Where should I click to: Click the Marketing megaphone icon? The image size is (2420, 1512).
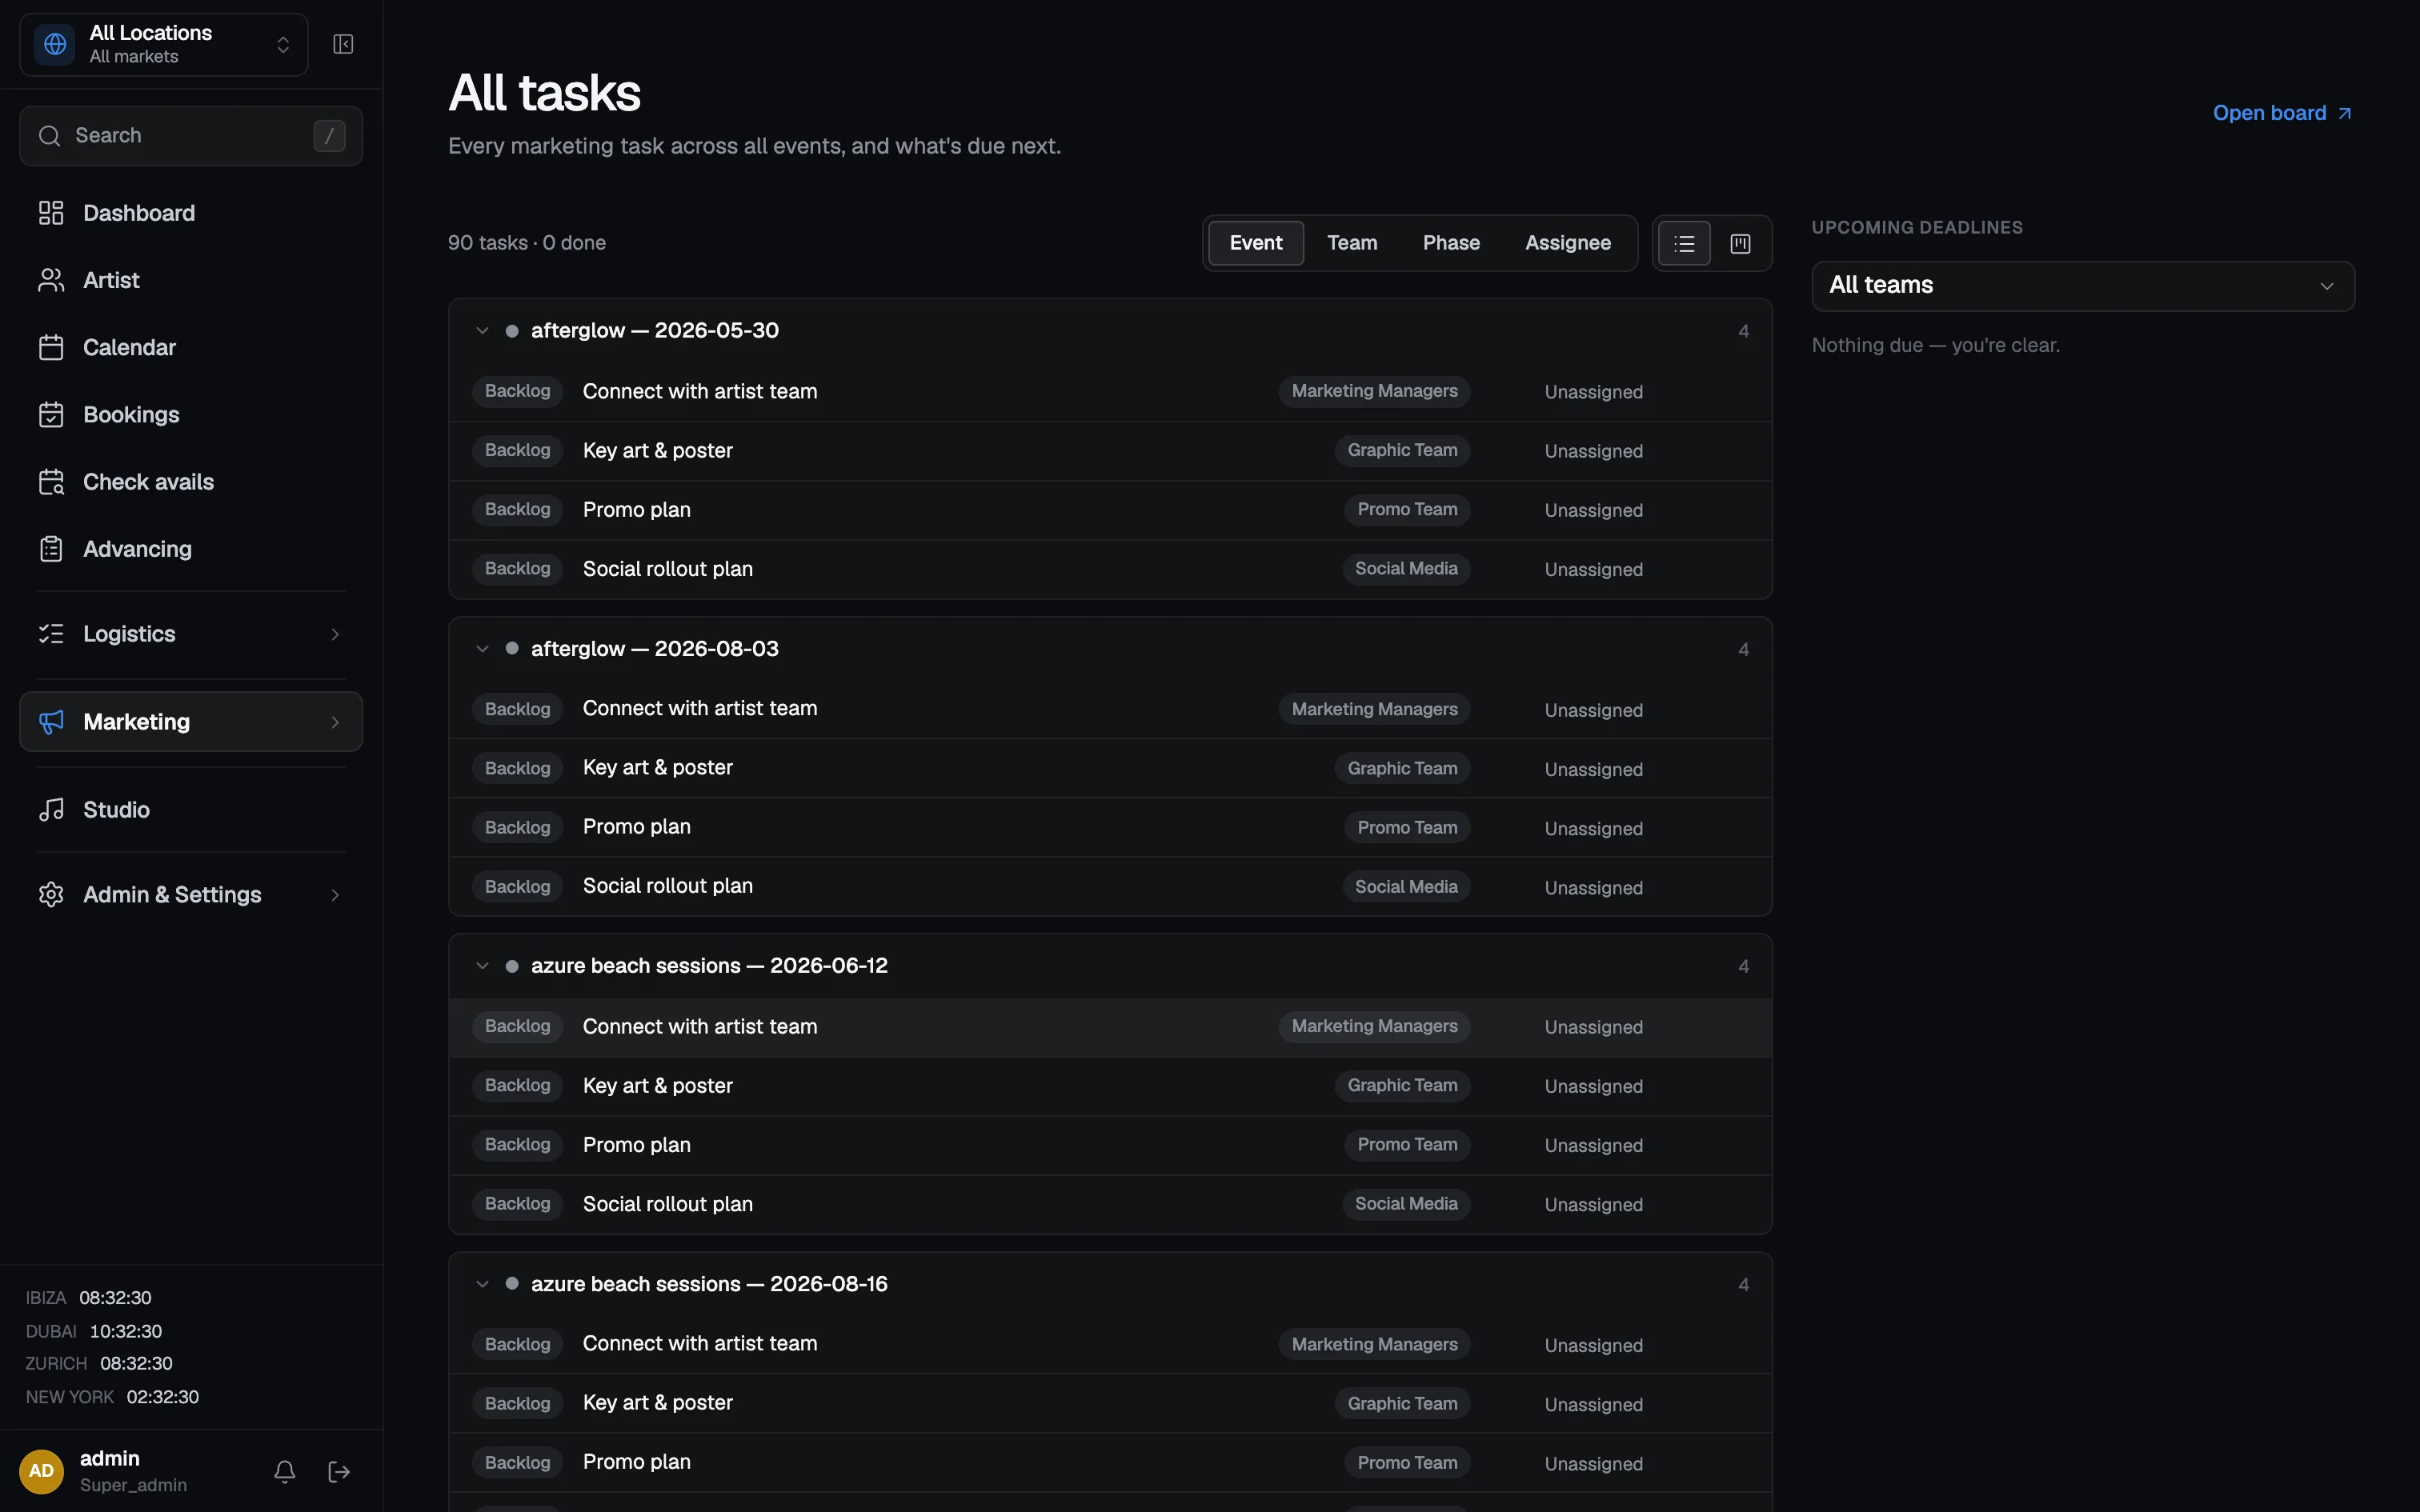[x=51, y=722]
